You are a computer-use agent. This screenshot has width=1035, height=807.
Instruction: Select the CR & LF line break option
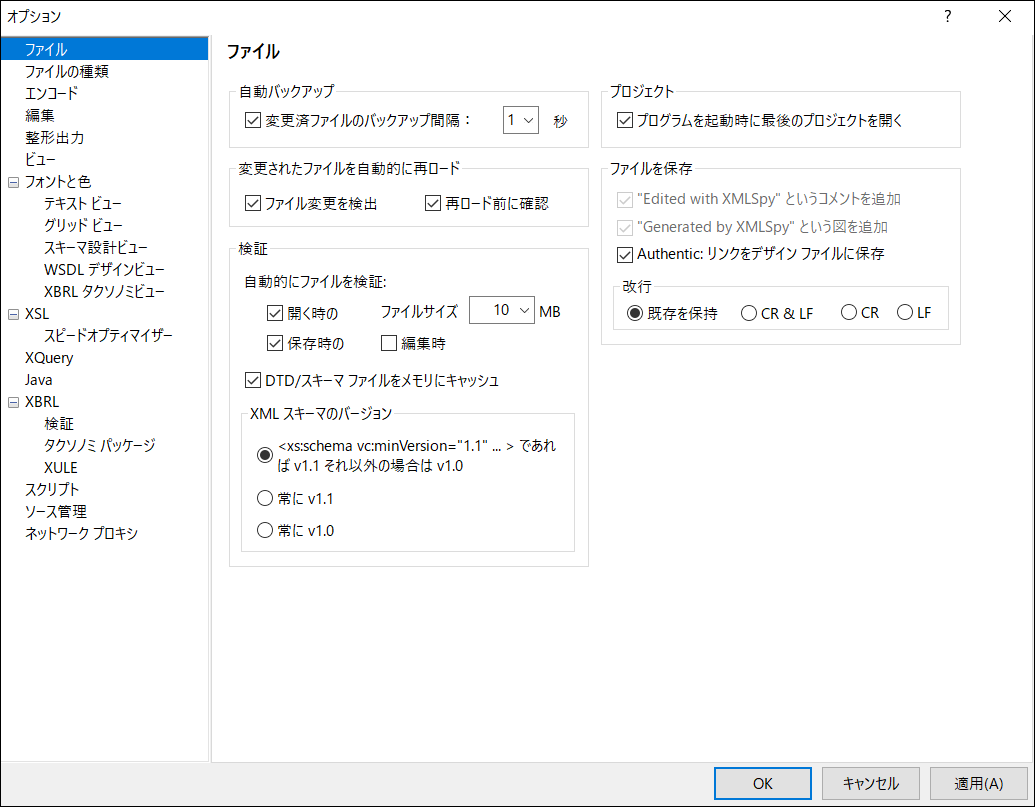pos(749,313)
